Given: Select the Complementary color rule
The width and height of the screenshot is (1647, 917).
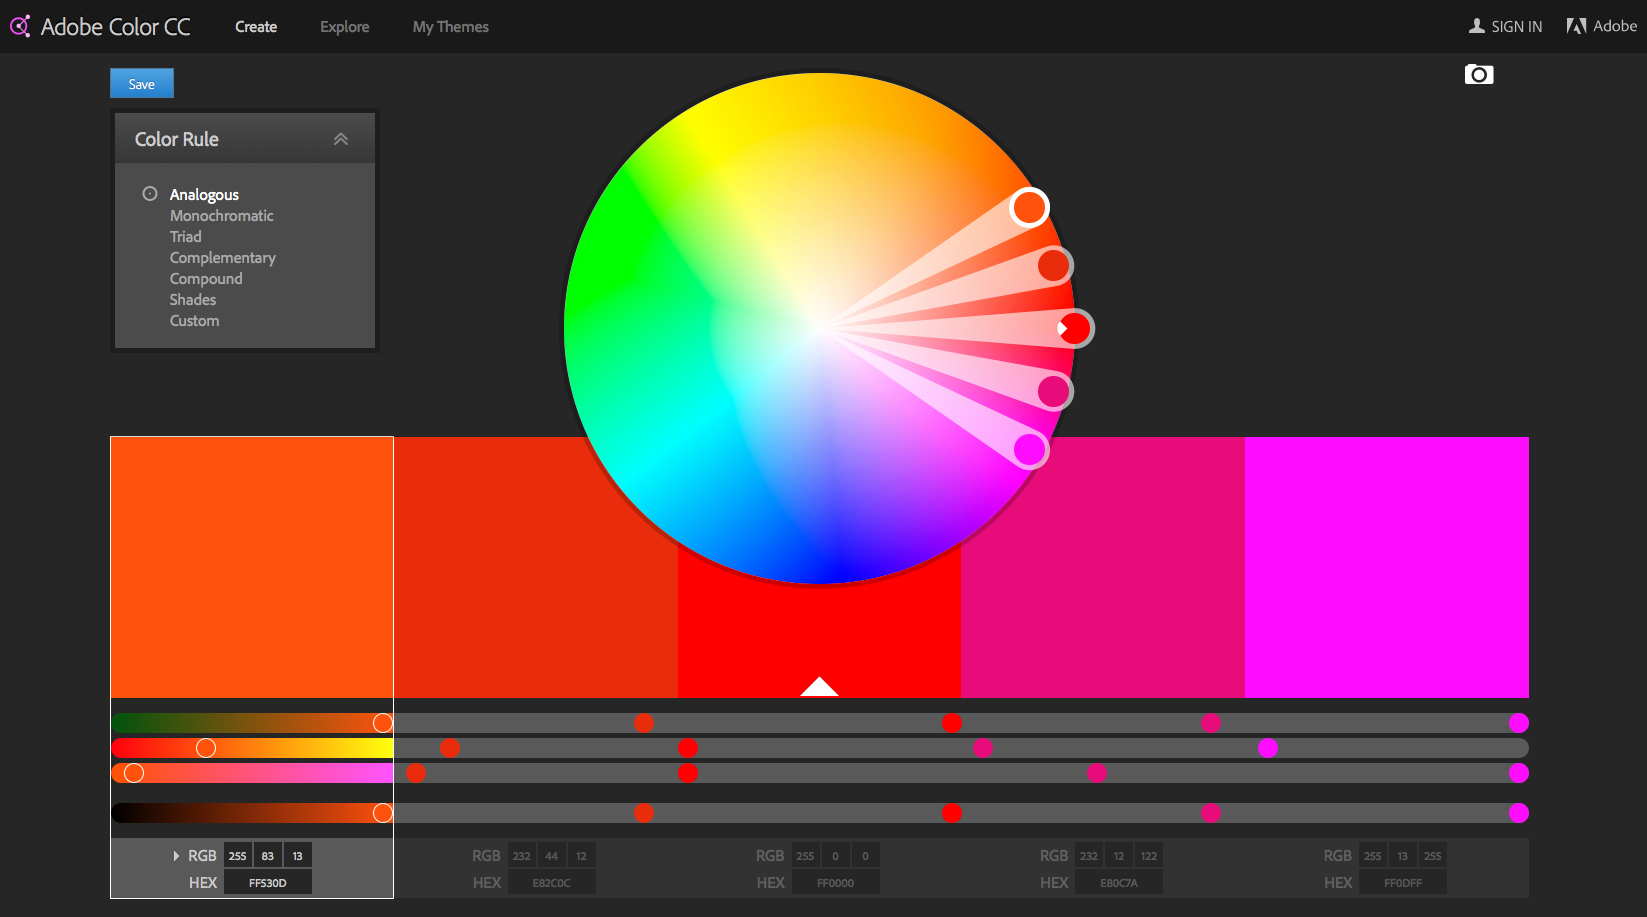Looking at the screenshot, I should (x=222, y=257).
